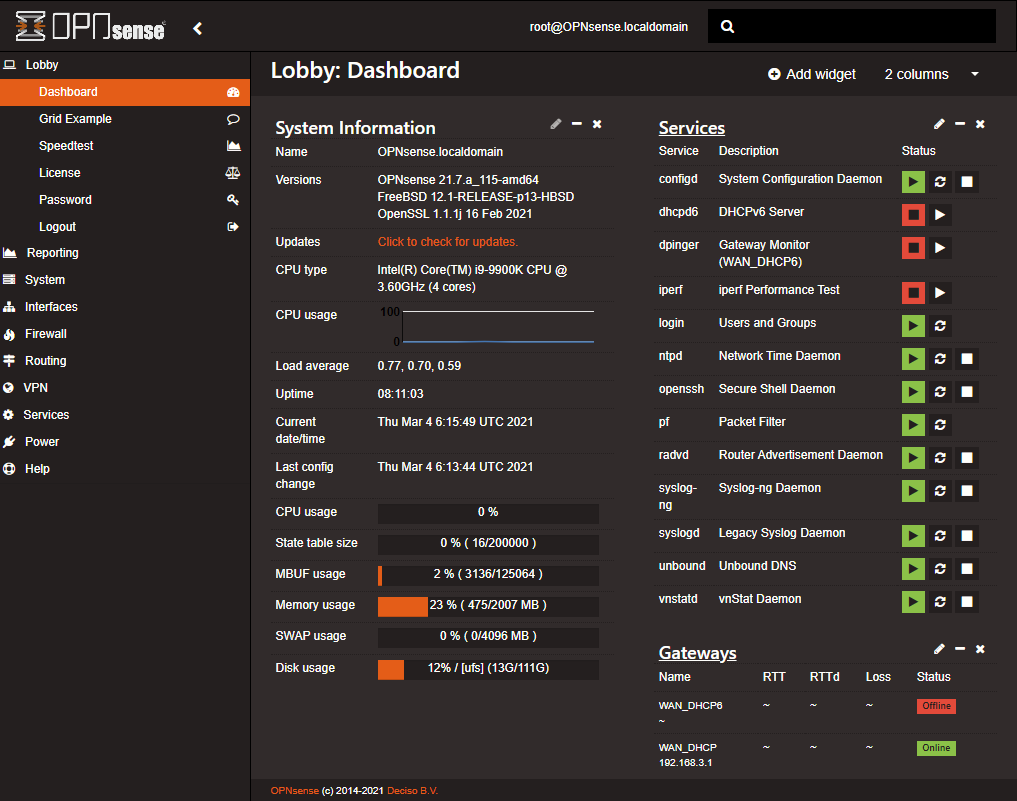Start the iperf Performance Test service
Screen dimensions: 1017x801
[940, 293]
